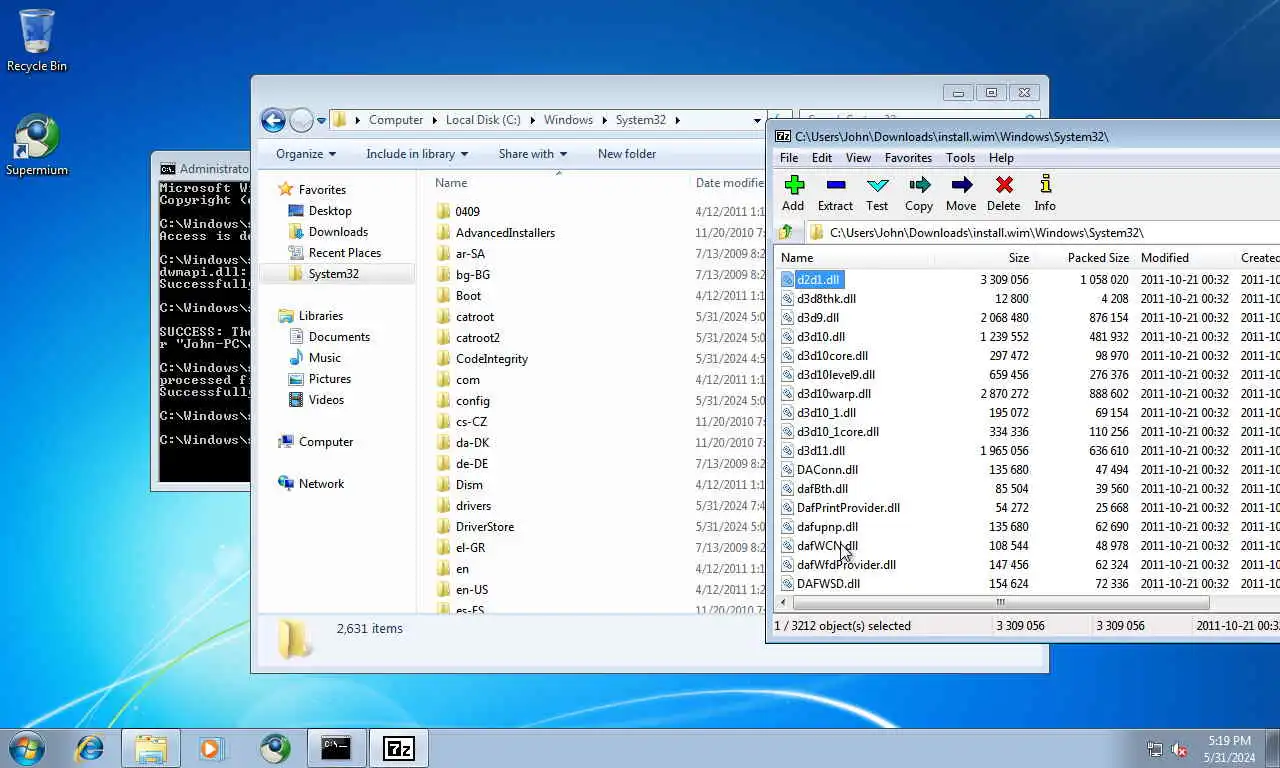Sort by Name column in 7-Zip

855,258
